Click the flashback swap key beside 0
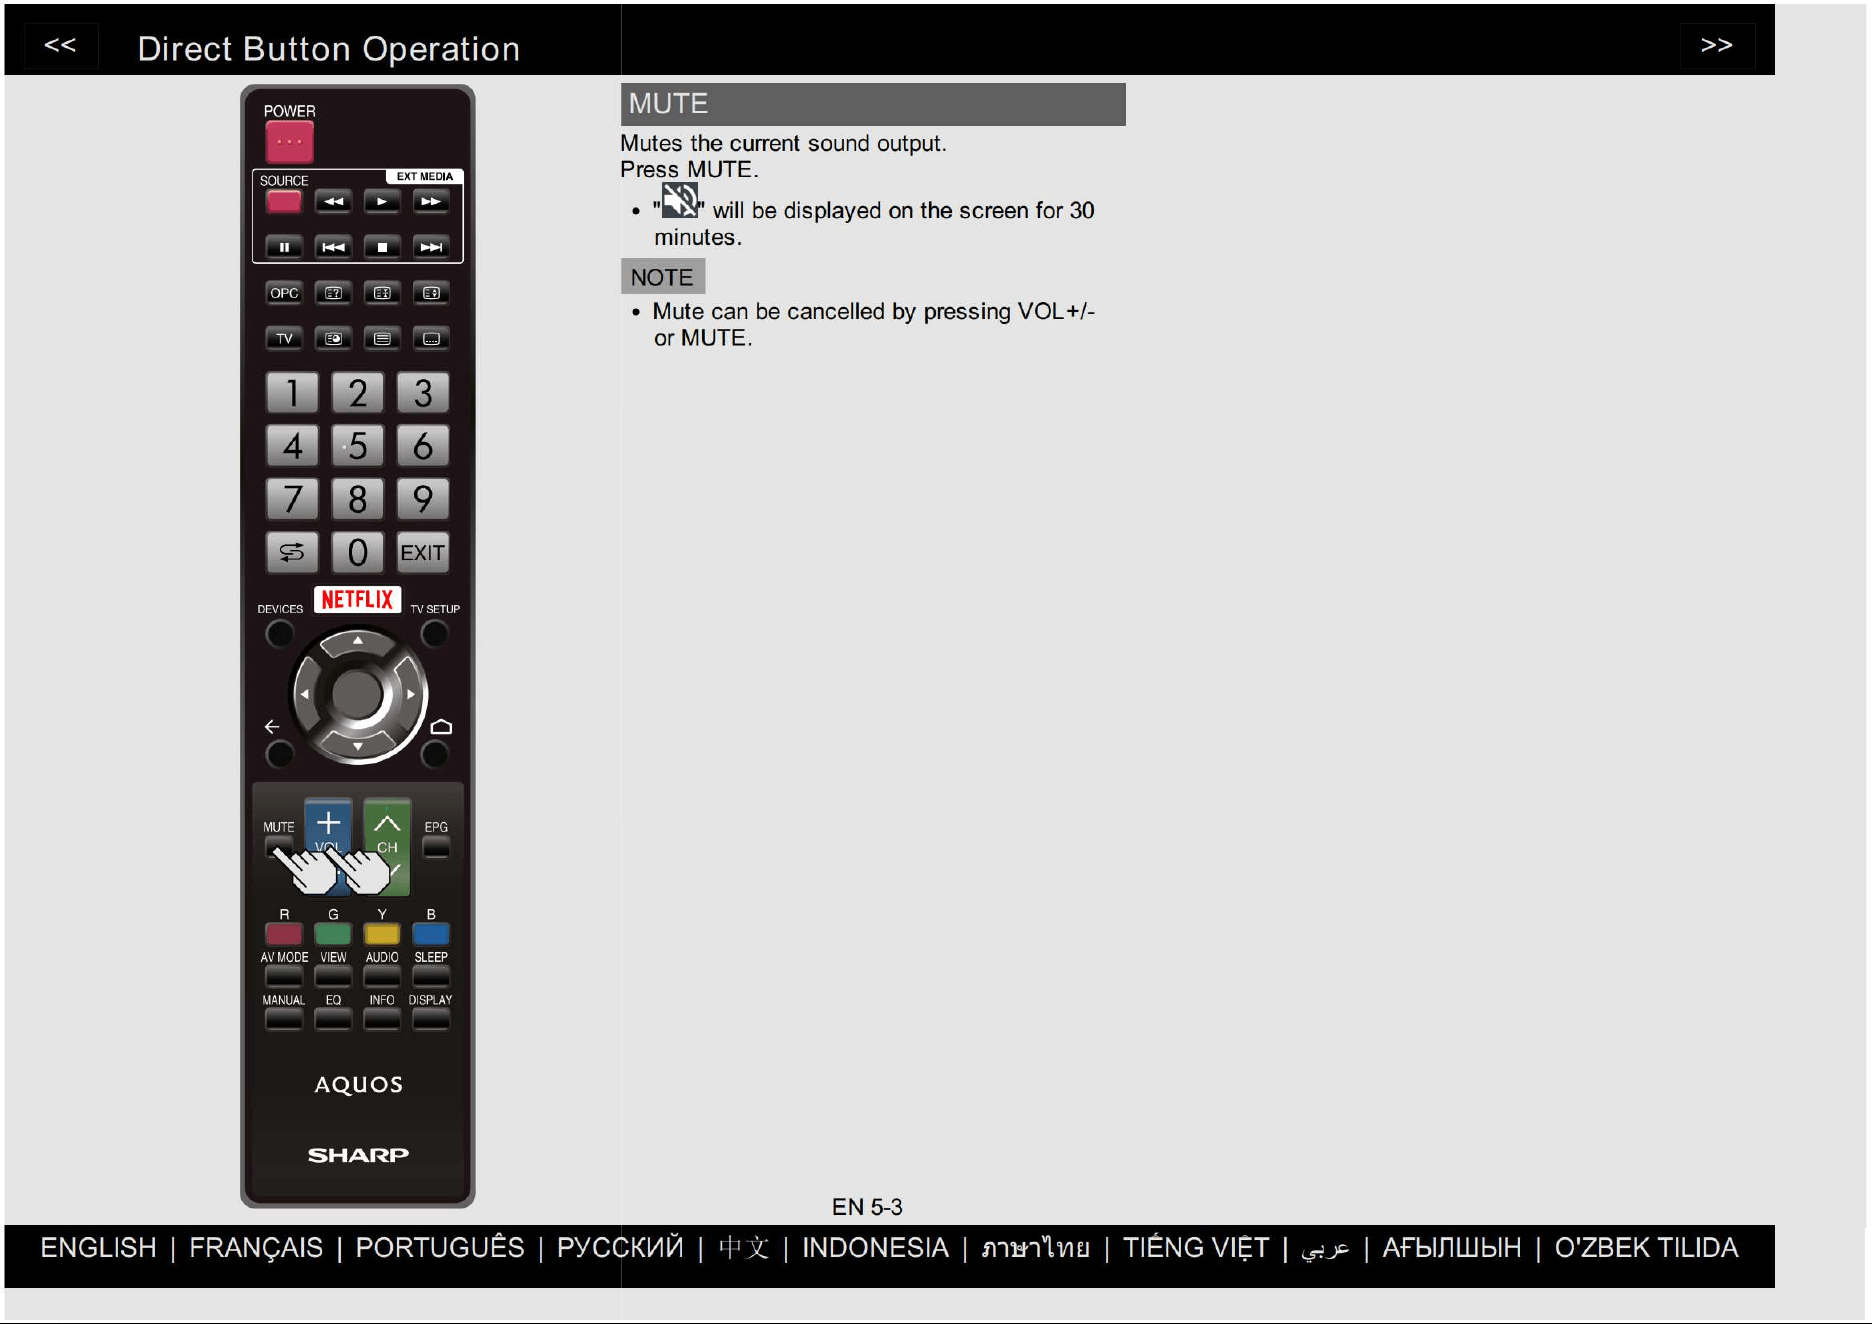Screen dimensions: 1872x1324 [292, 552]
